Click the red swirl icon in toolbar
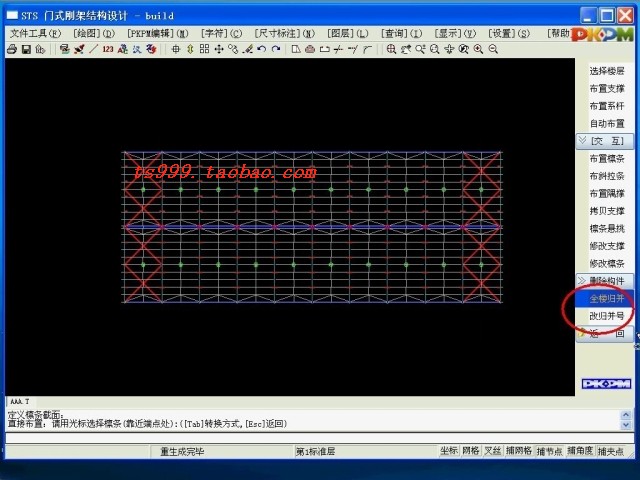 (151, 49)
